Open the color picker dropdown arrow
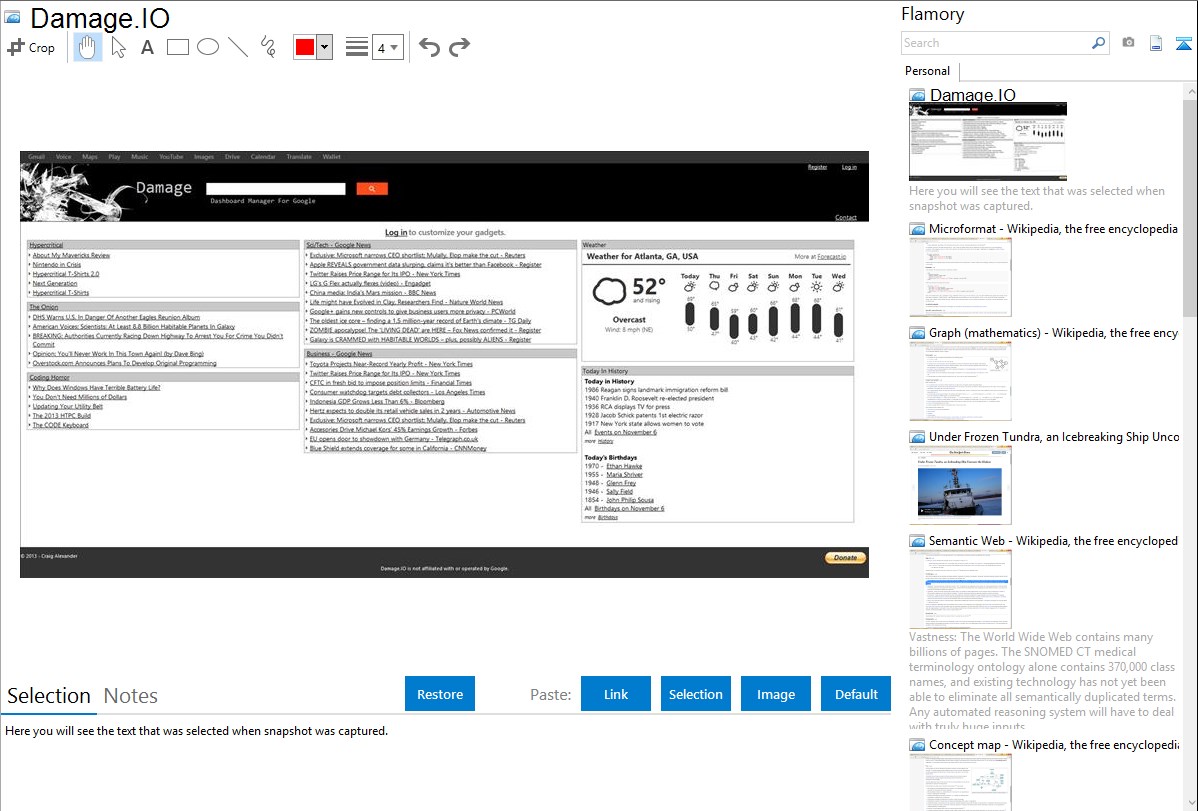Viewport: 1198px width, 811px height. point(325,47)
